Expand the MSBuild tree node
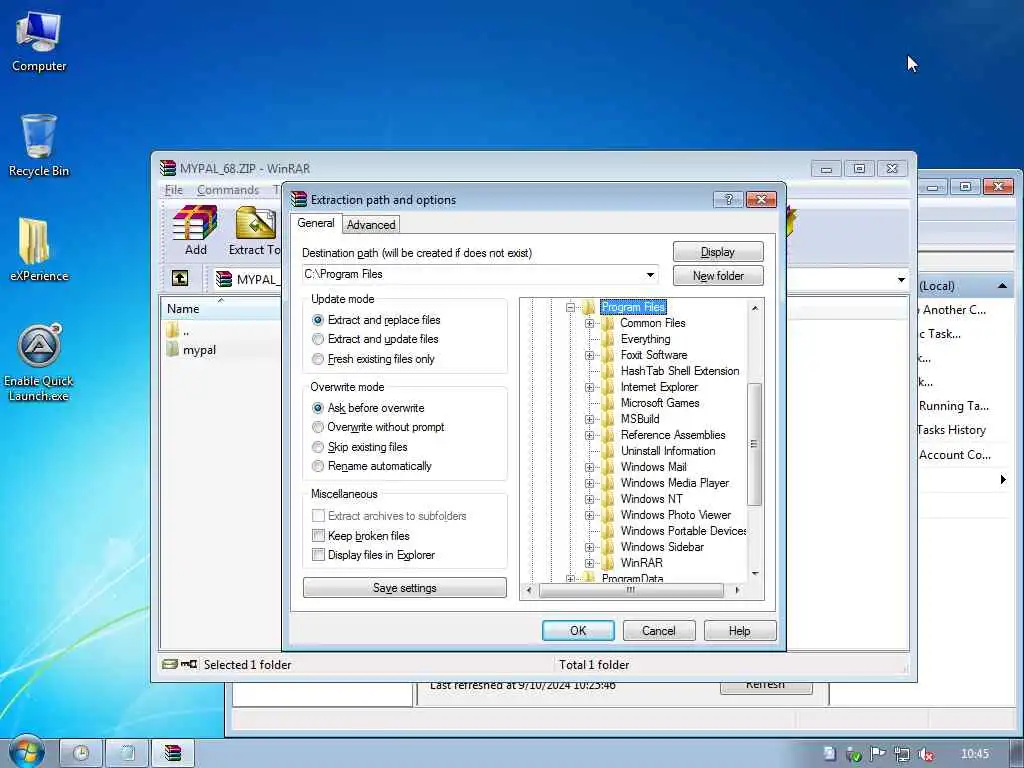This screenshot has height=768, width=1024. coord(589,419)
